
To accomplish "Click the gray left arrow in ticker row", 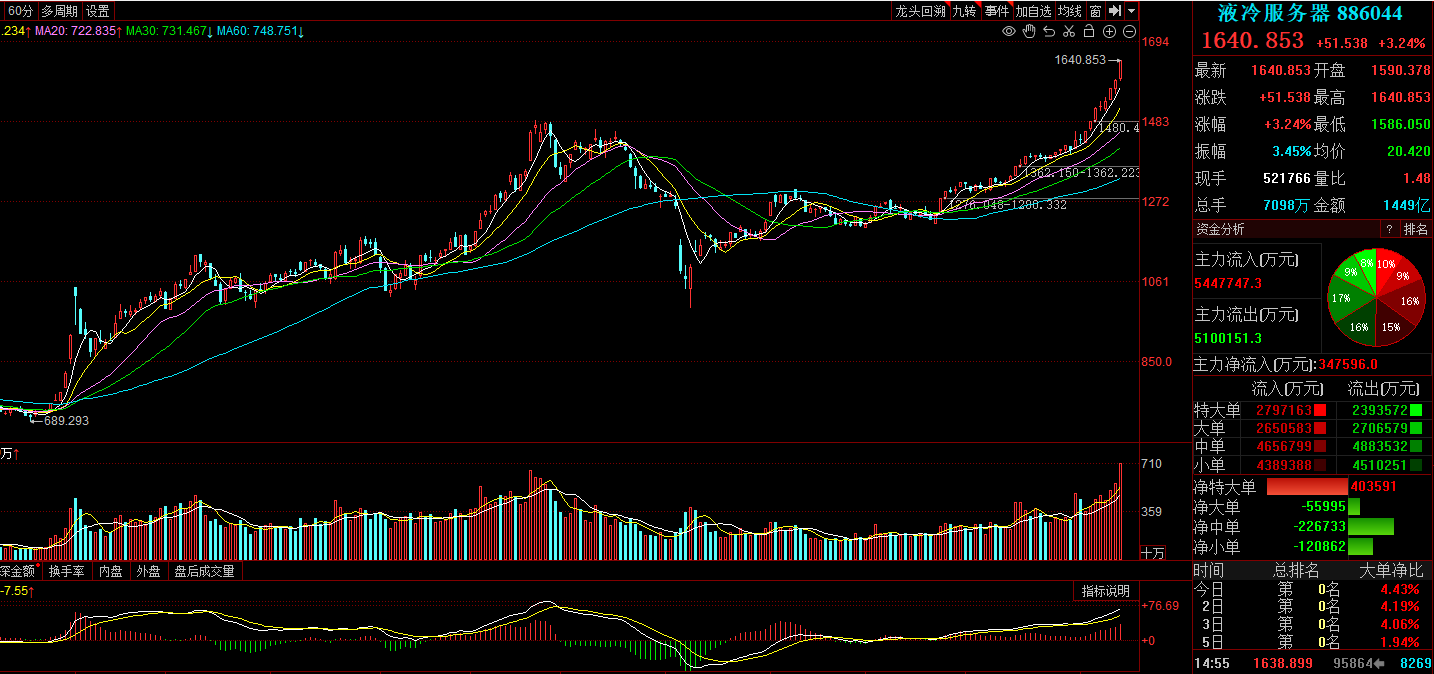I will pyautogui.click(x=1379, y=663).
